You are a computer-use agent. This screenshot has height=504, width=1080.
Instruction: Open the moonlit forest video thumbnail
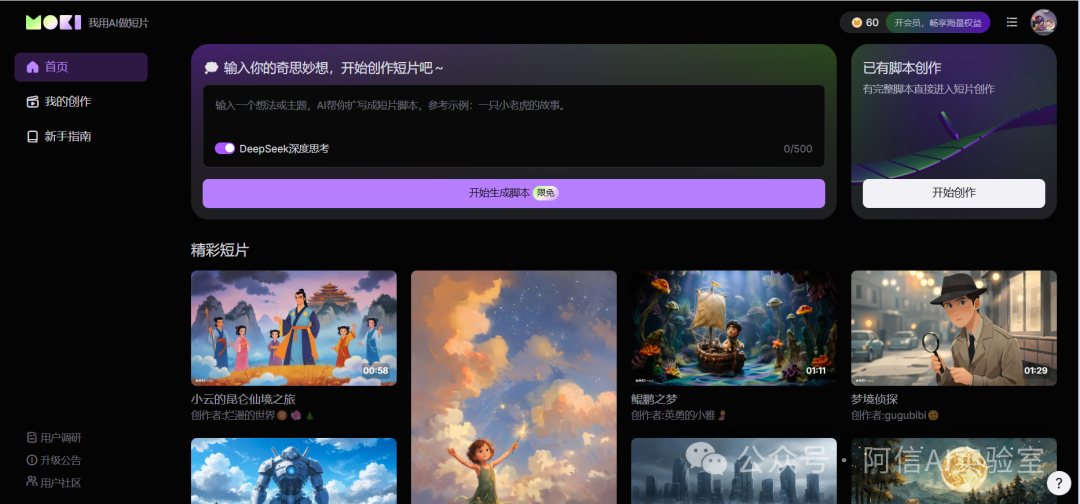pyautogui.click(x=953, y=471)
